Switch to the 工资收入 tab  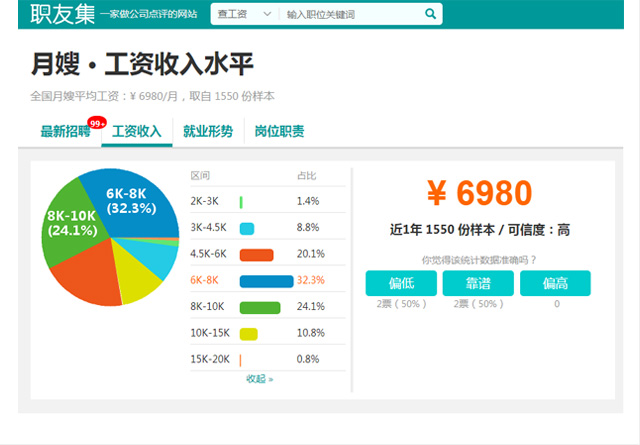(137, 132)
